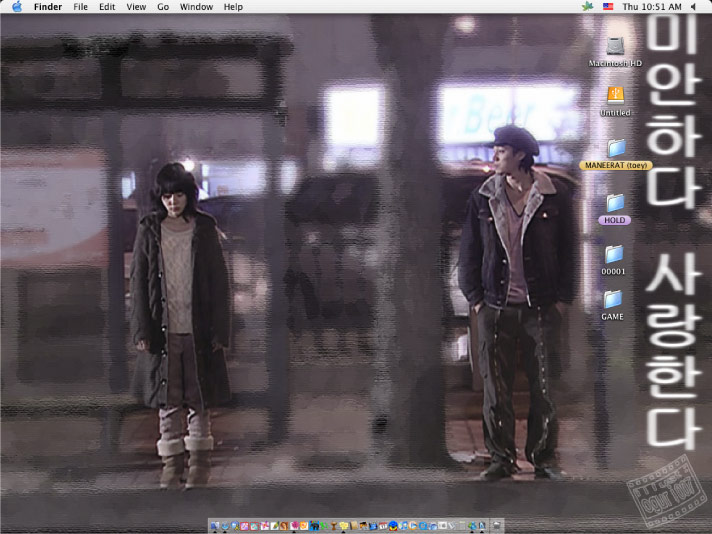Click the Macintosh HD label
The image size is (712, 534).
(615, 63)
